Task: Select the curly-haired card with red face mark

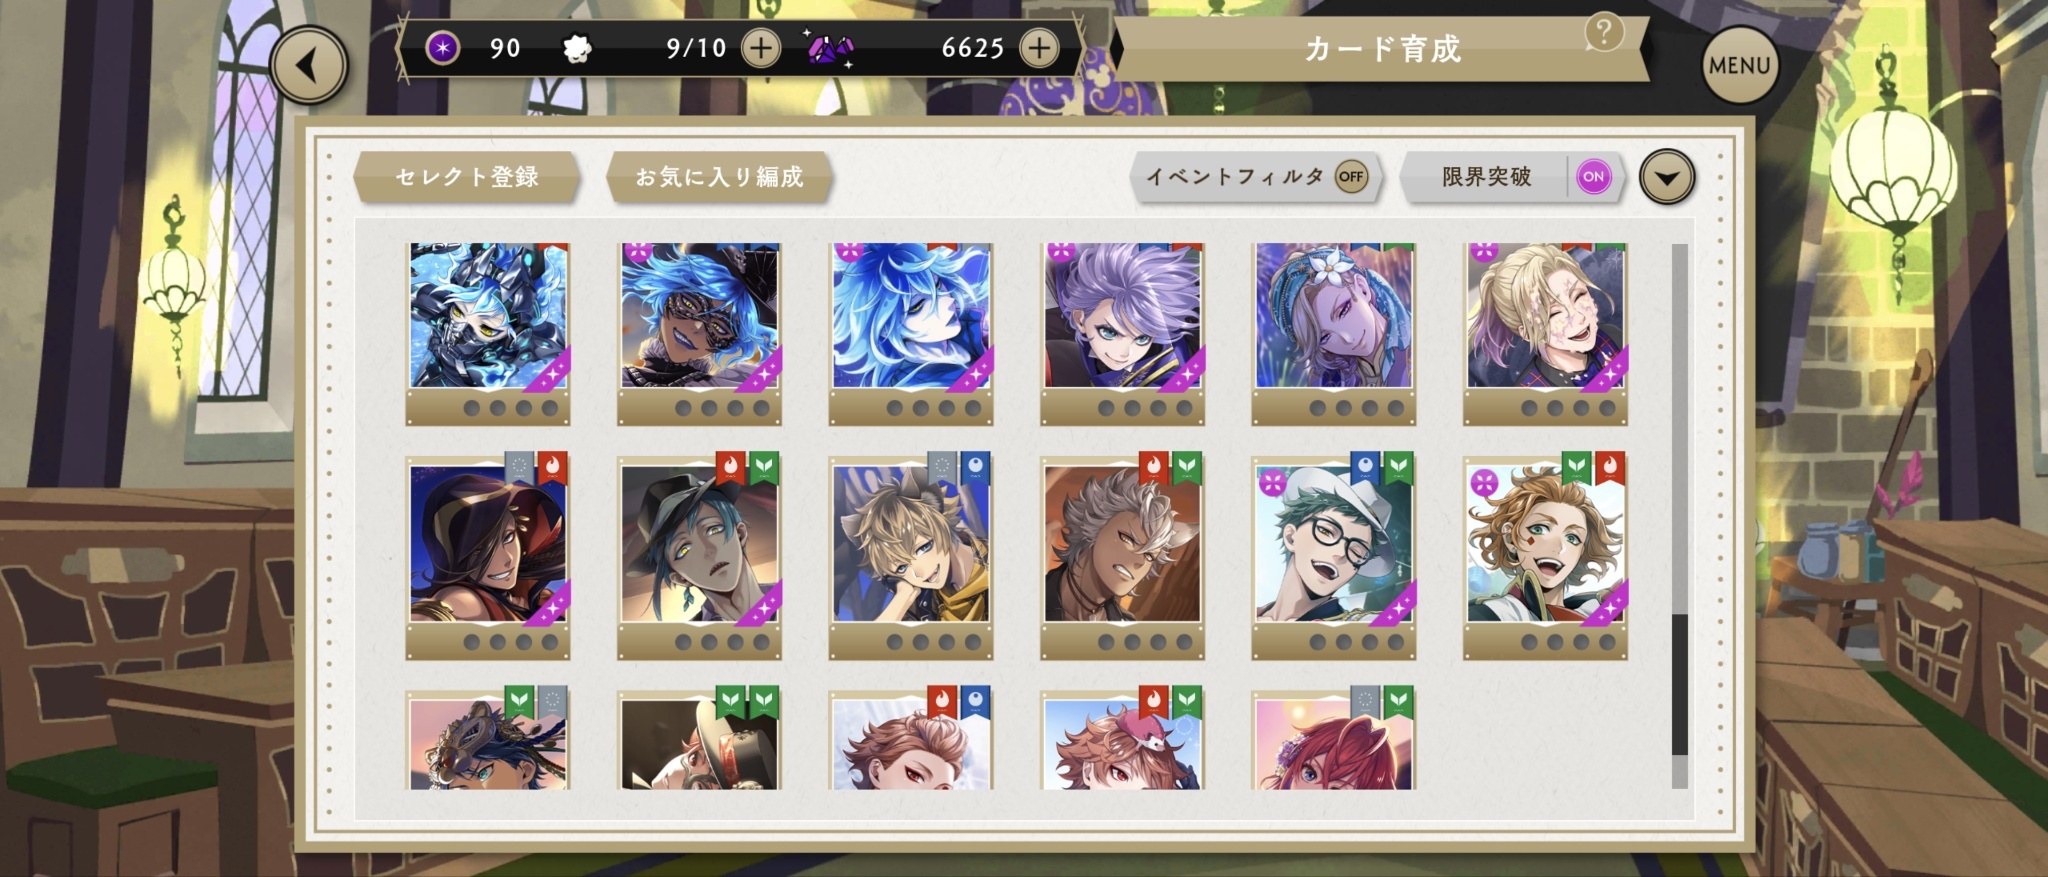Action: pyautogui.click(x=1545, y=555)
